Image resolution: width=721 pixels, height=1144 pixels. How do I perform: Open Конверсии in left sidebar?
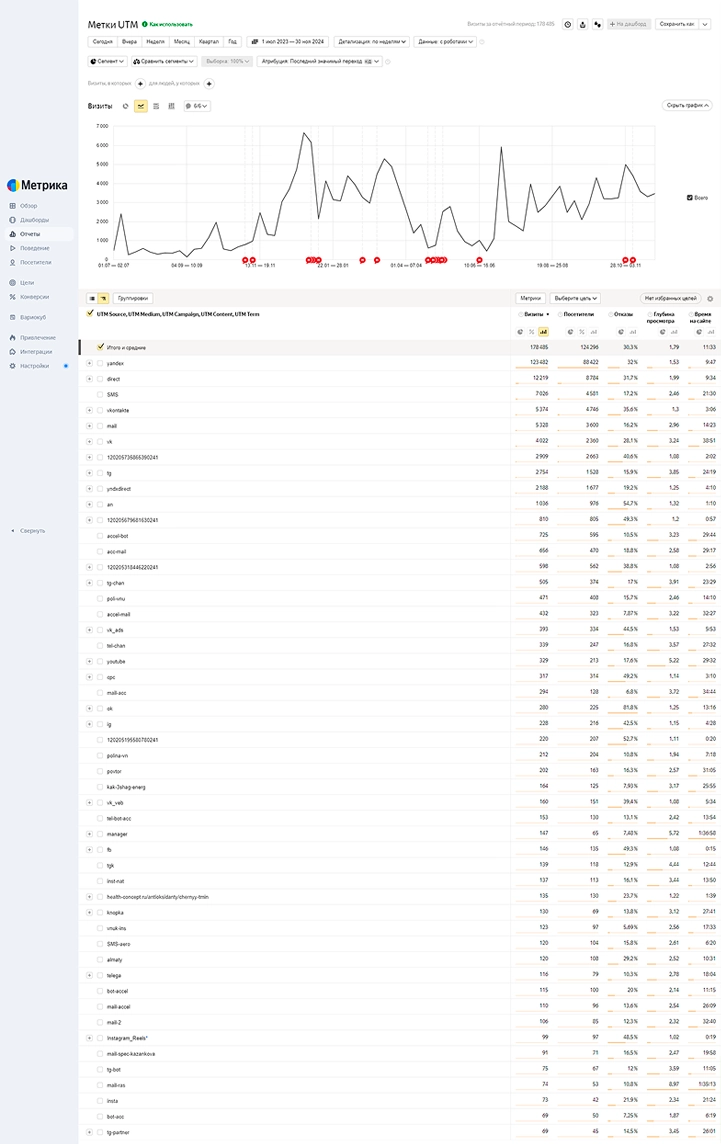34,297
